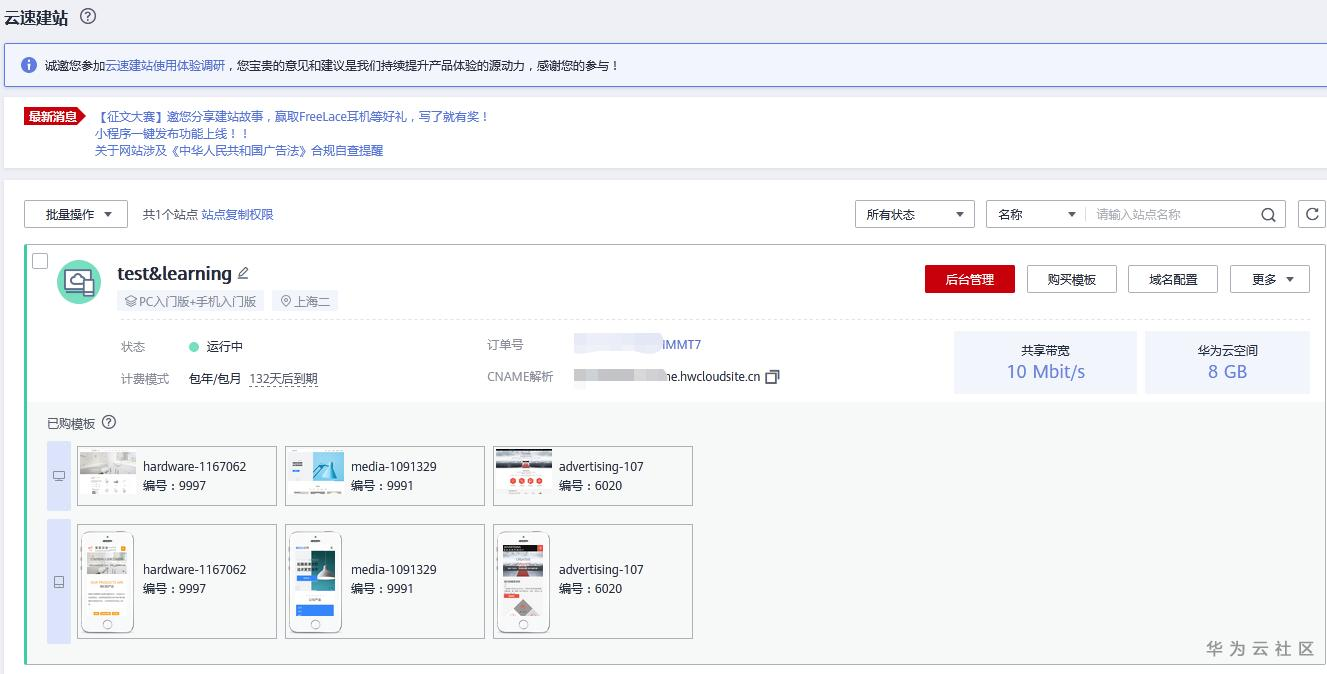The height and width of the screenshot is (674, 1327).
Task: Open the 云速建站使用体验调研 link
Action: (165, 65)
